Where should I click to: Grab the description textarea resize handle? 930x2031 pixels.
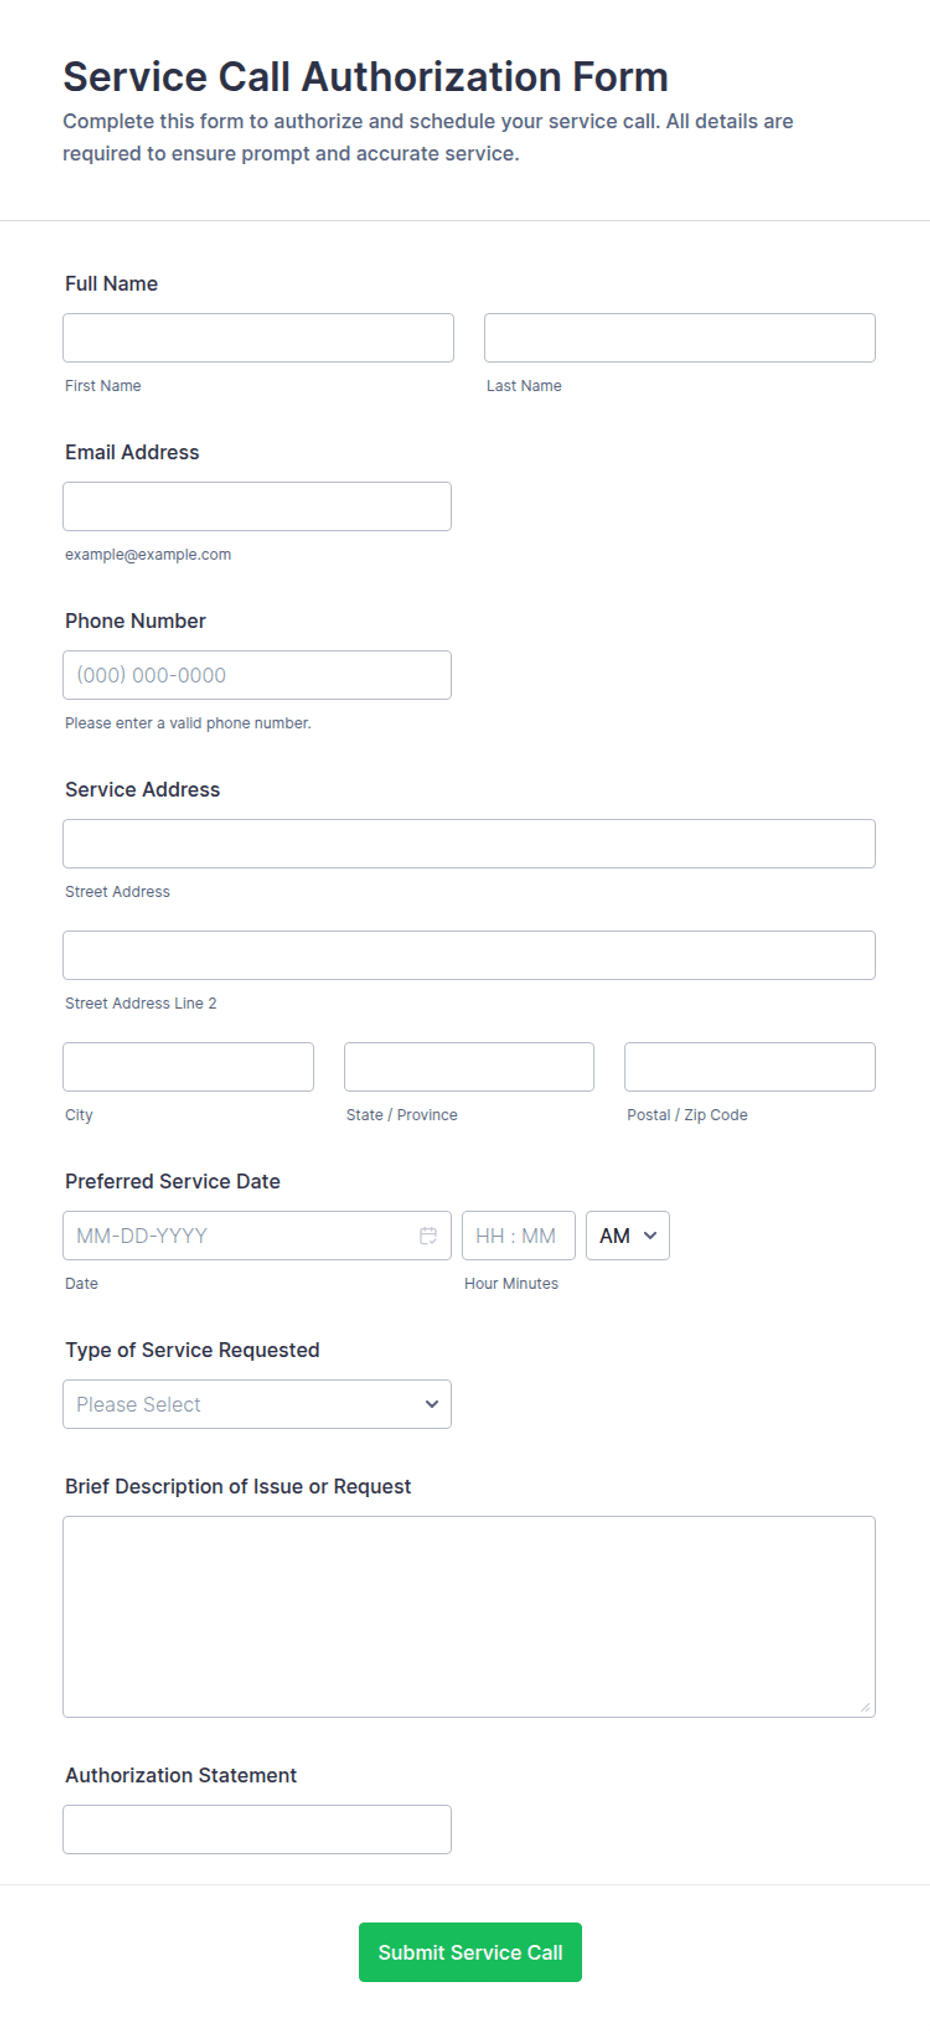point(865,1707)
